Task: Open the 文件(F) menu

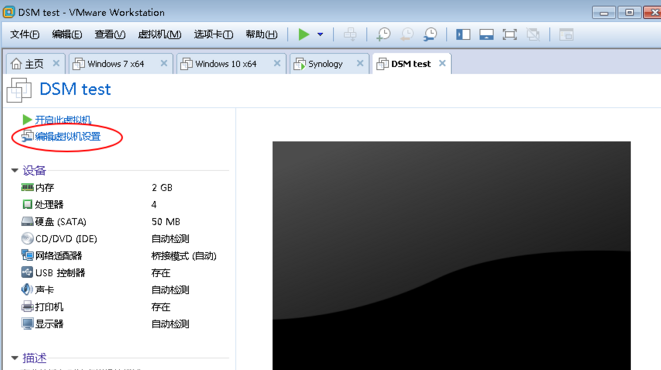Action: [x=25, y=35]
